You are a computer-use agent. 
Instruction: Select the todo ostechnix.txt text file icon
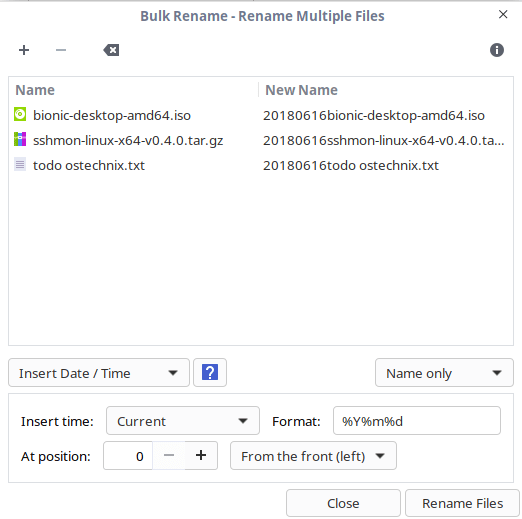(x=20, y=164)
